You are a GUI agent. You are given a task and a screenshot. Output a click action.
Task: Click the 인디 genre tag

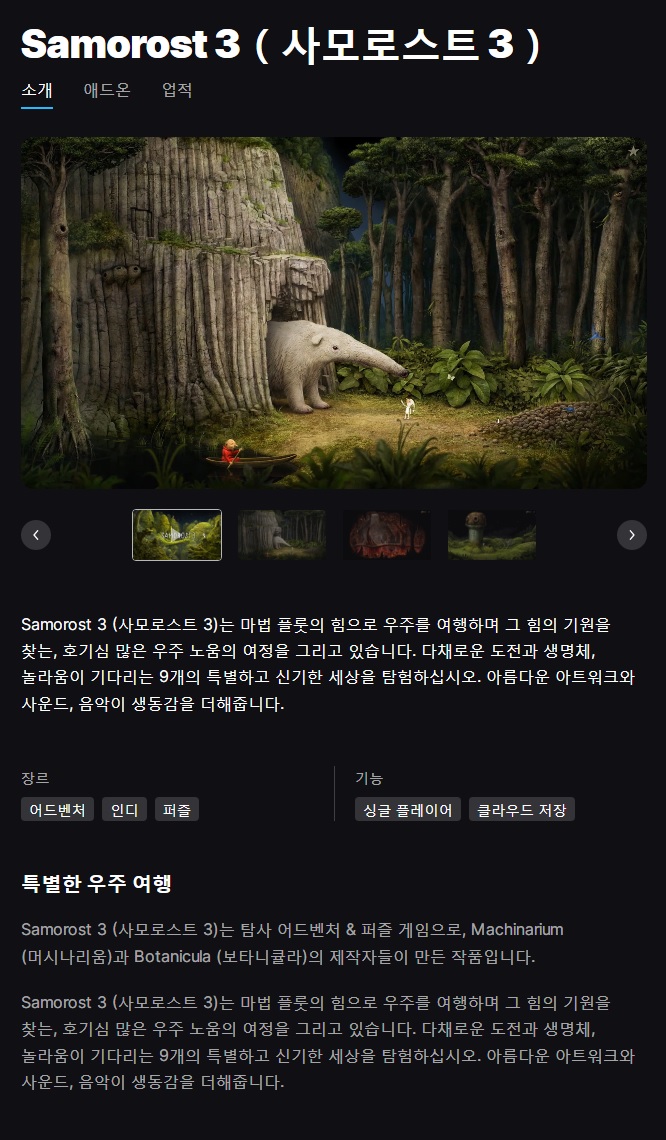(x=124, y=809)
